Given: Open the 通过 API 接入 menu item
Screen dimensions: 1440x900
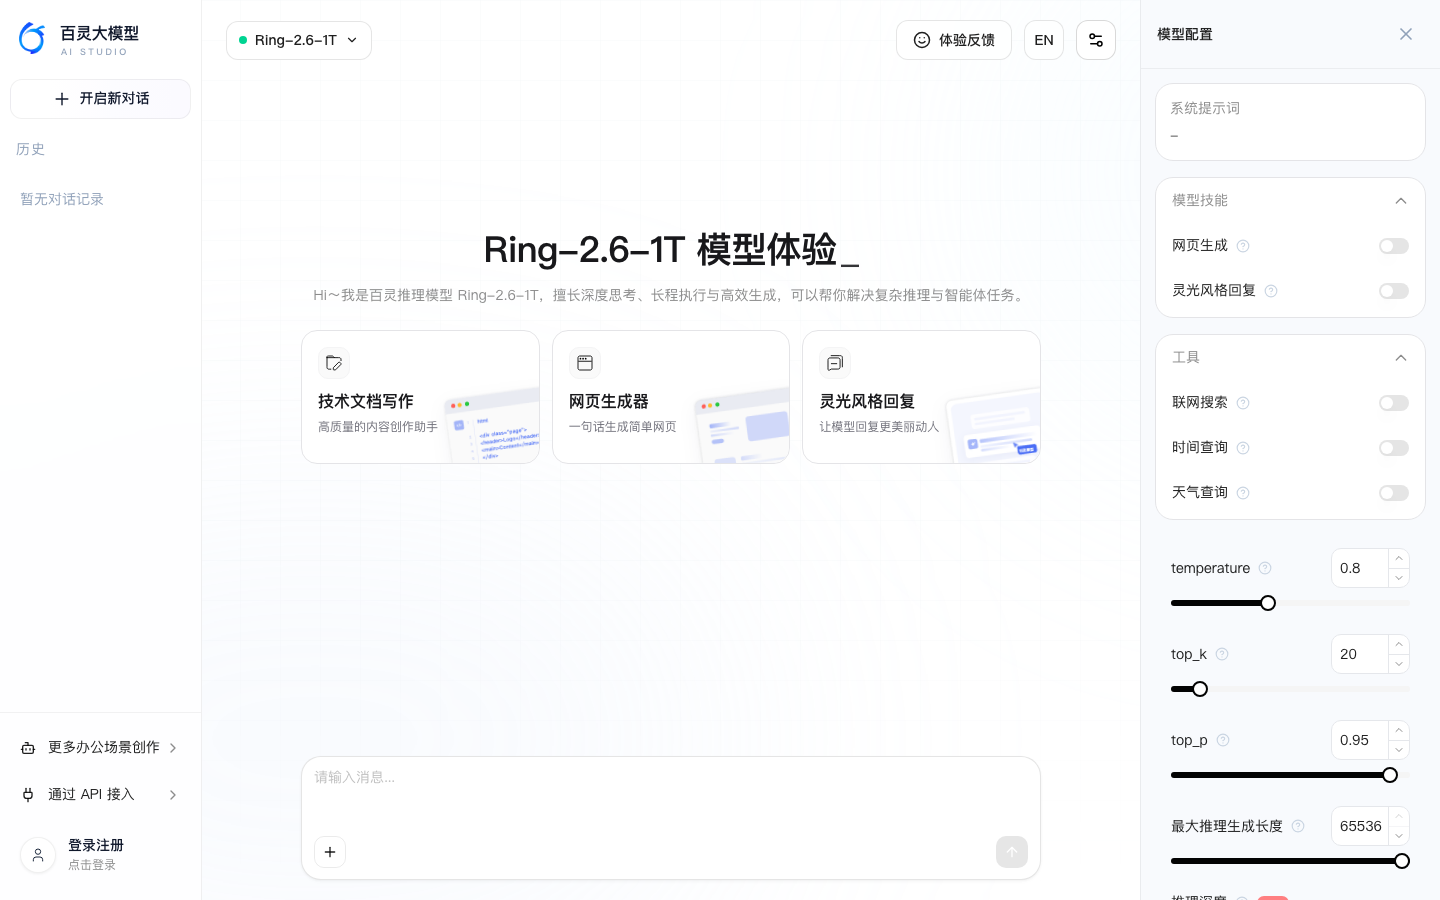Looking at the screenshot, I should point(100,795).
